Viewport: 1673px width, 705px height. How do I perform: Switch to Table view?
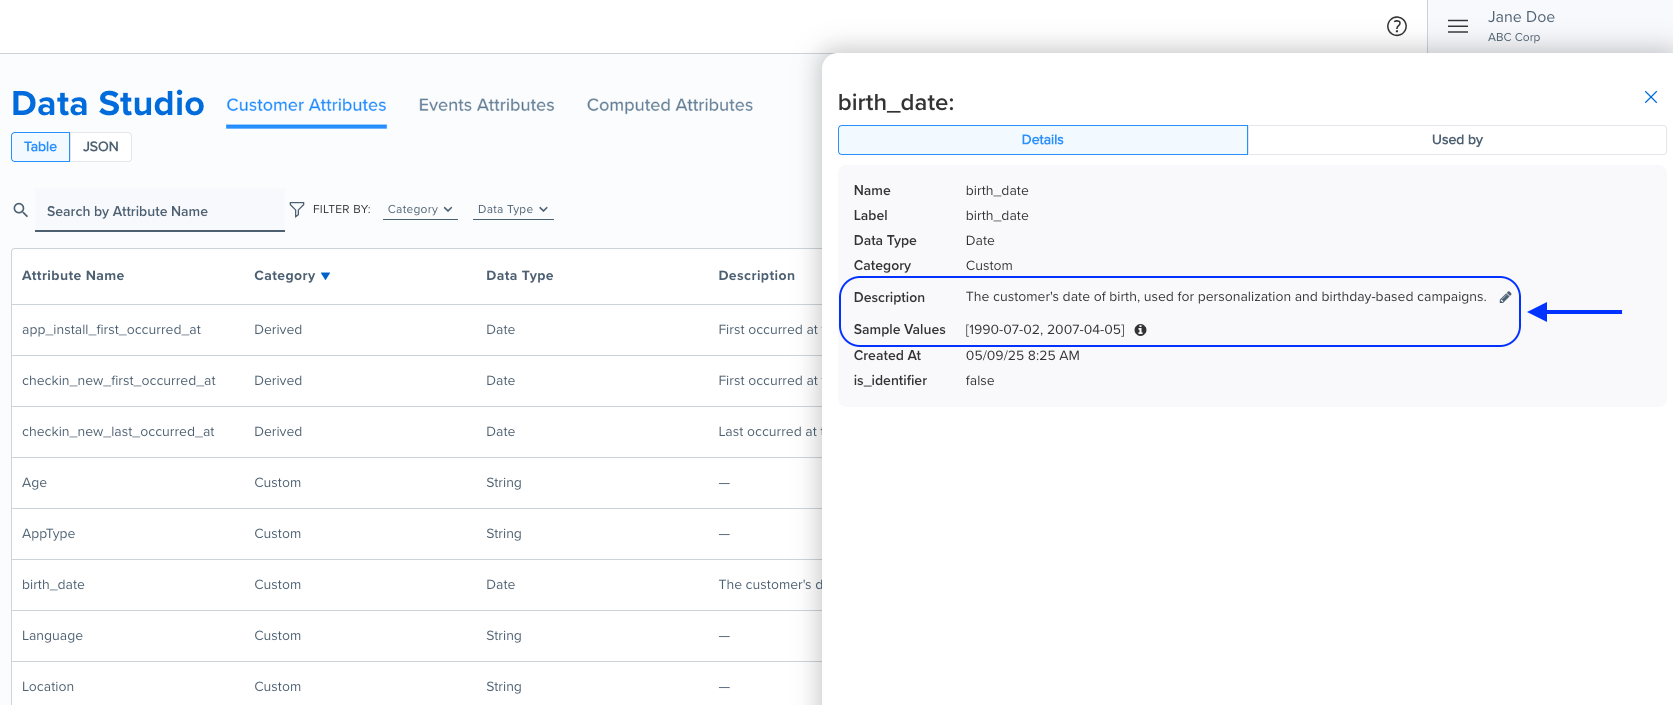pos(41,147)
